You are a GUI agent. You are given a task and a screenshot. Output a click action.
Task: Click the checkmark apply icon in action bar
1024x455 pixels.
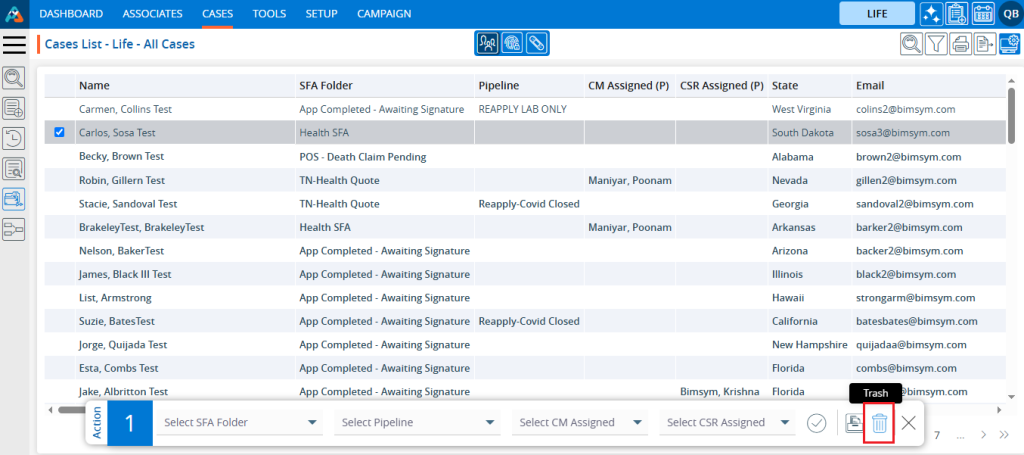[x=816, y=423]
